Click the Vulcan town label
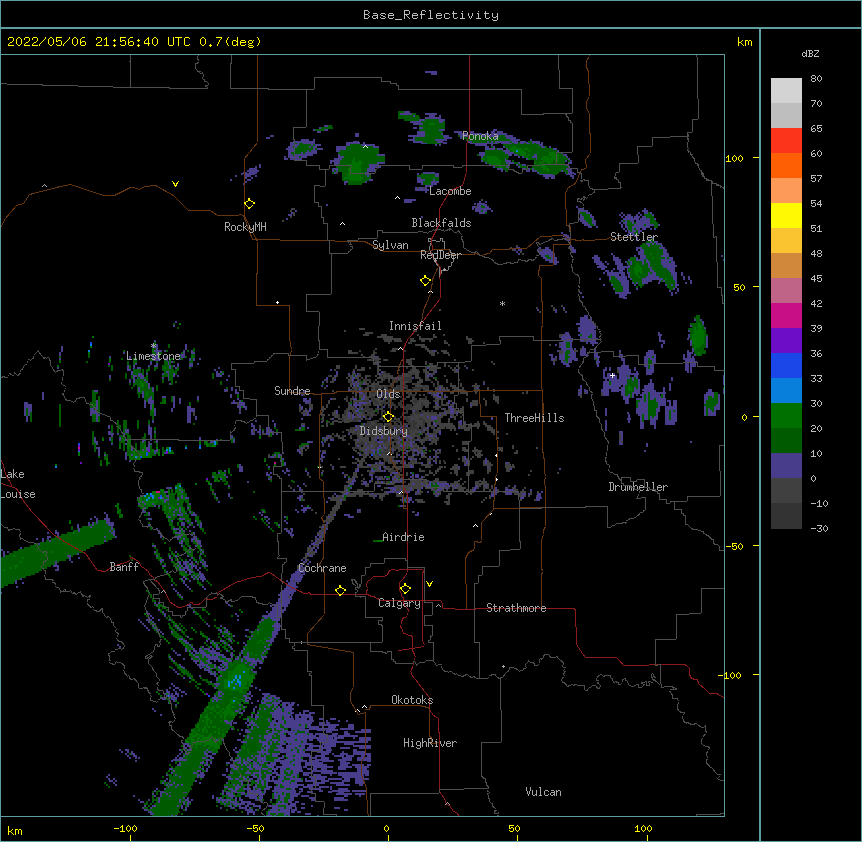The width and height of the screenshot is (862, 842). (x=543, y=792)
